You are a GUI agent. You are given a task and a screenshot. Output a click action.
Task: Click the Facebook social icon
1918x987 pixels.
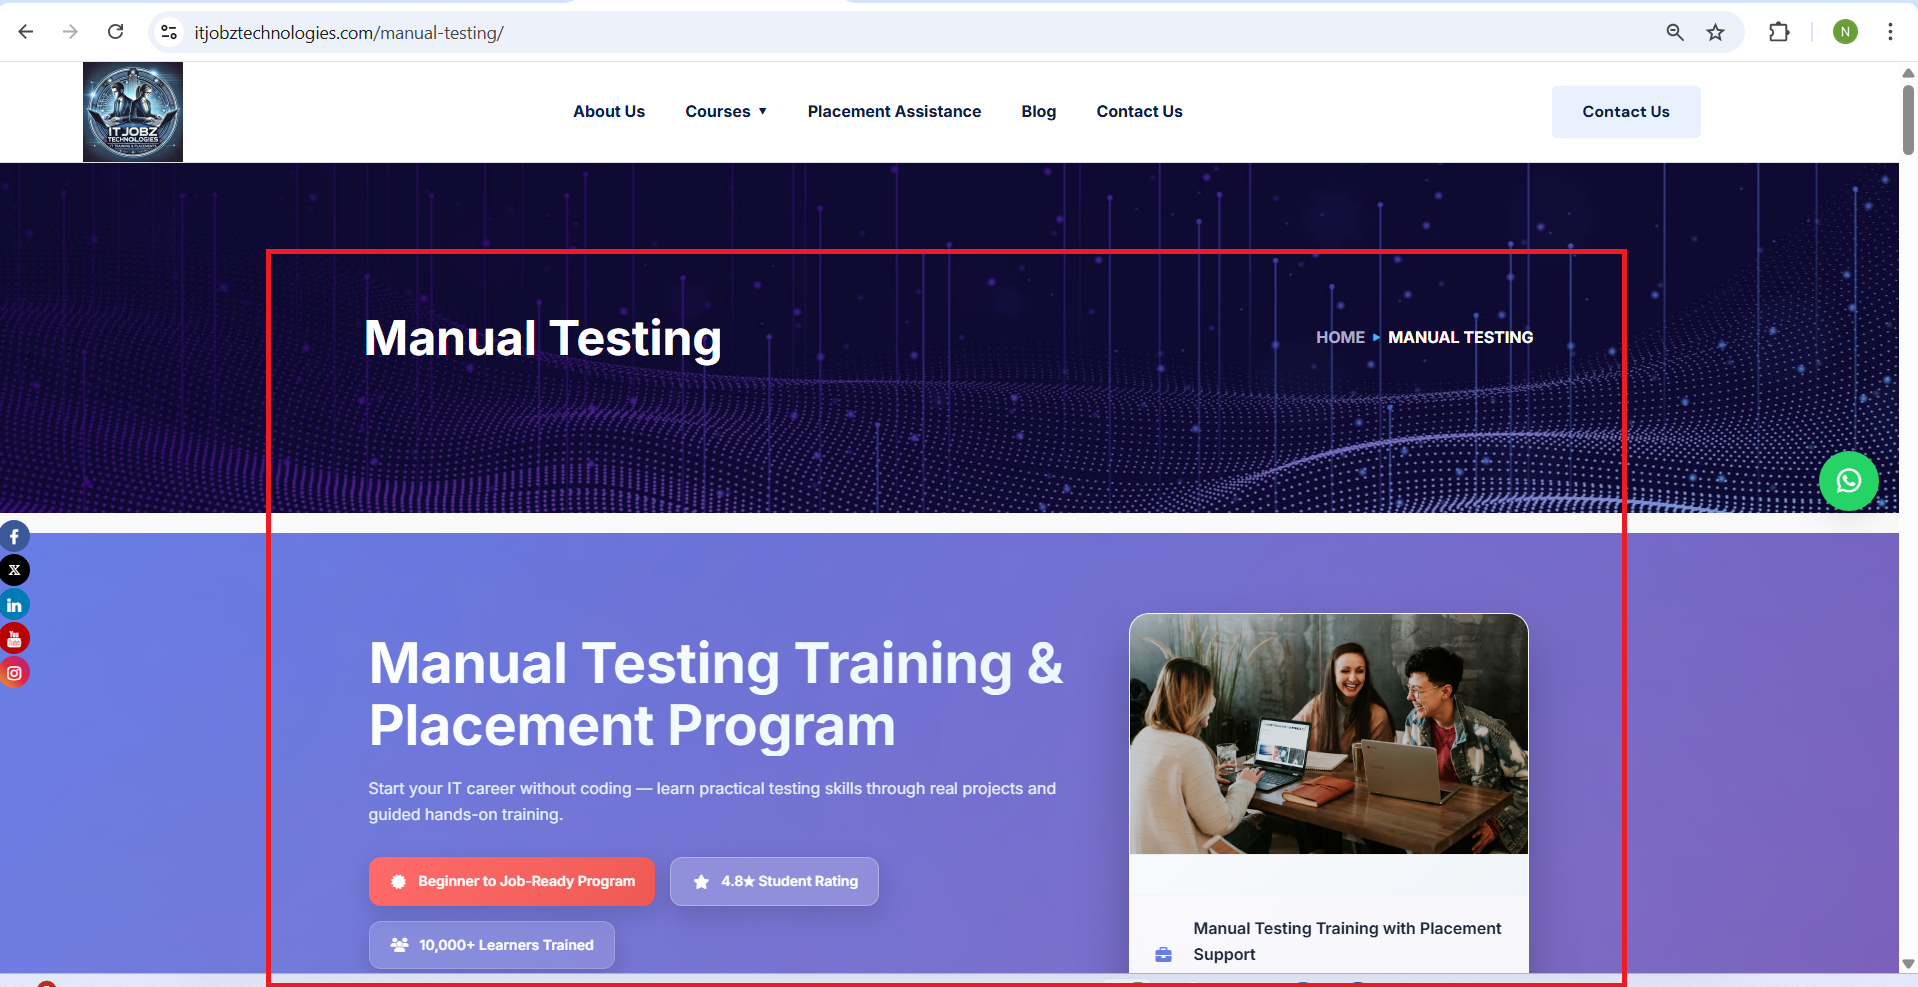14,537
